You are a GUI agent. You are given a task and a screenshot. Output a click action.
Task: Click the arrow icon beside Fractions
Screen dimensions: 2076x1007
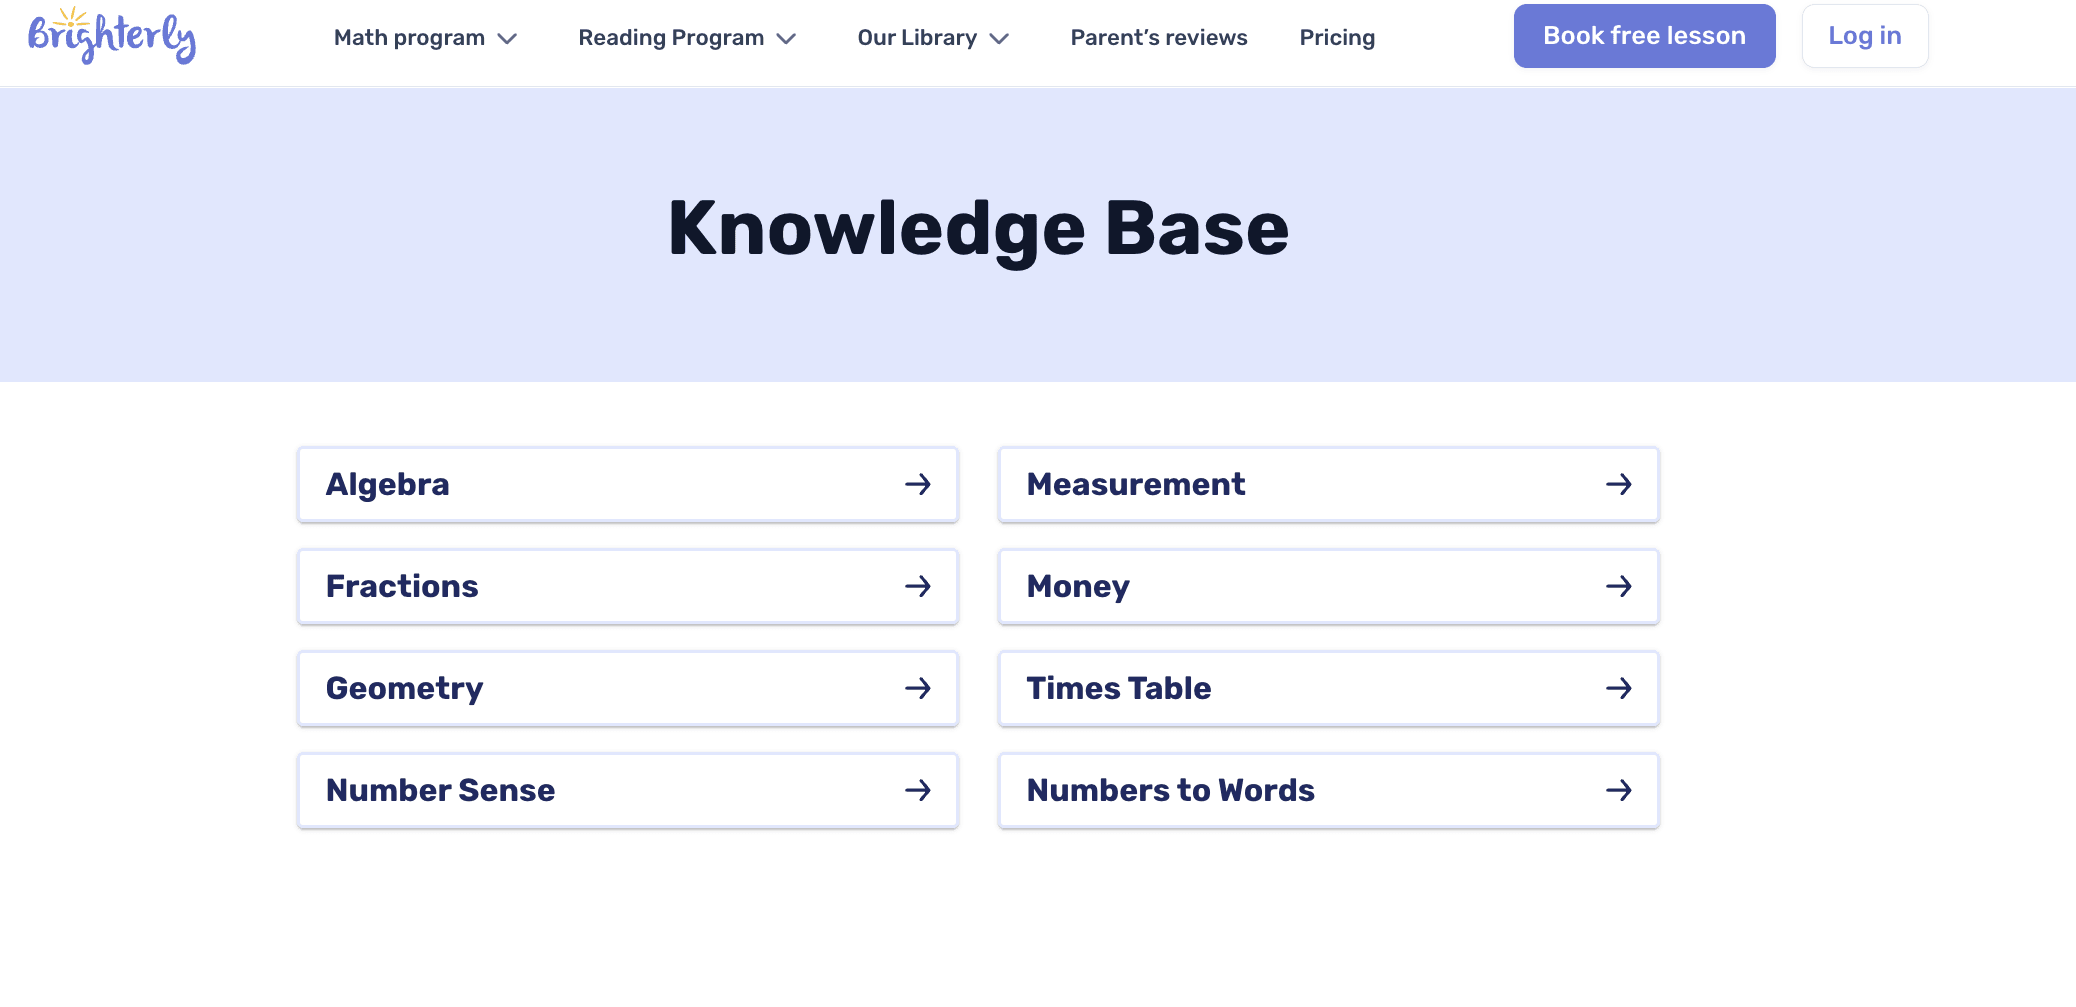click(x=917, y=587)
